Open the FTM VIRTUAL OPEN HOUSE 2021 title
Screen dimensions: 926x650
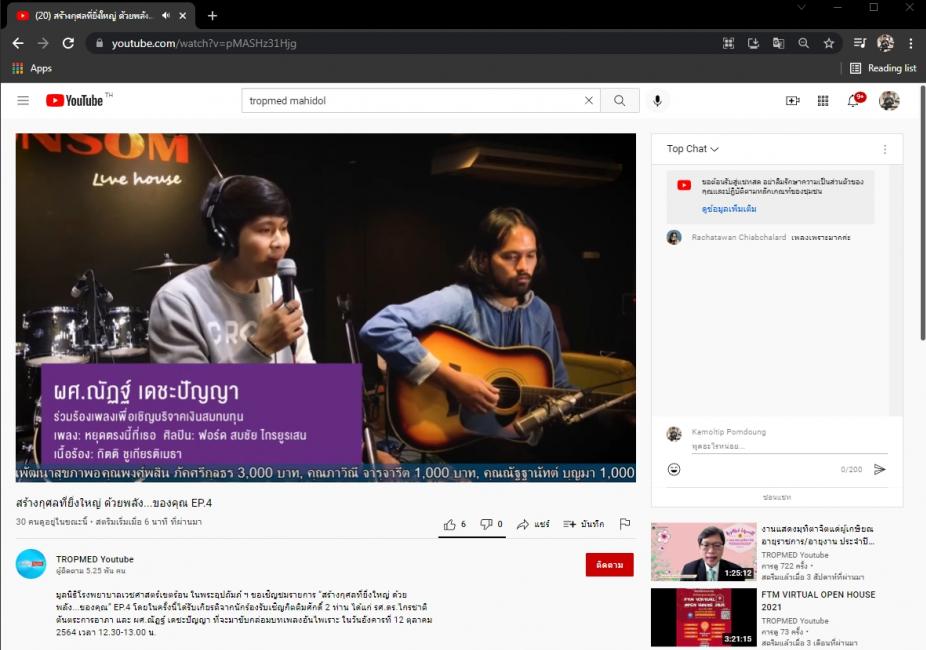819,600
